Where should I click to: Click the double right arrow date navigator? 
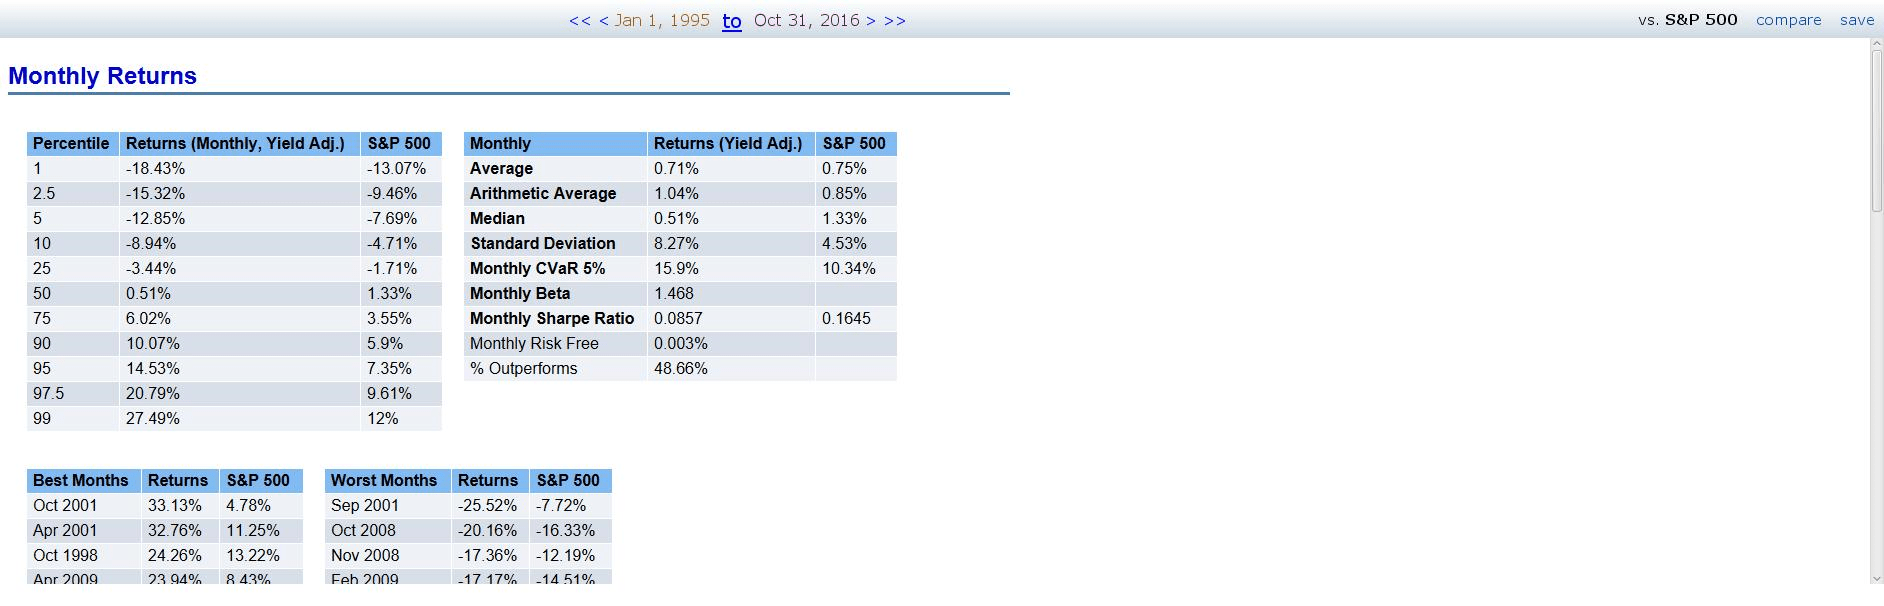(895, 21)
